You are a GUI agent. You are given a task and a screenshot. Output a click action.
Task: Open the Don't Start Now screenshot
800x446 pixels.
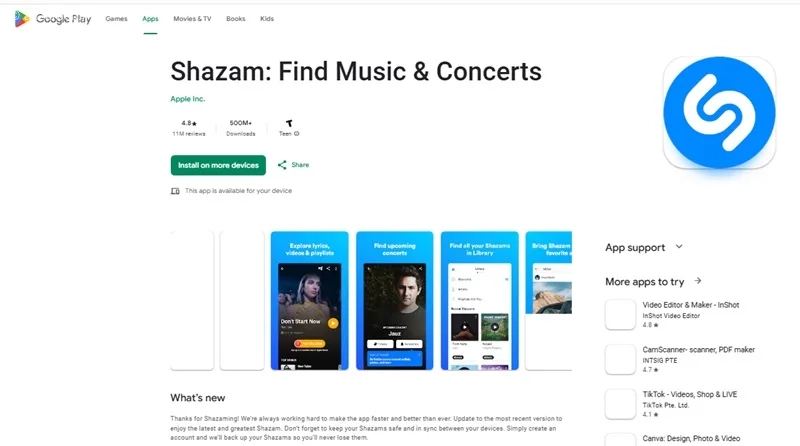(309, 300)
